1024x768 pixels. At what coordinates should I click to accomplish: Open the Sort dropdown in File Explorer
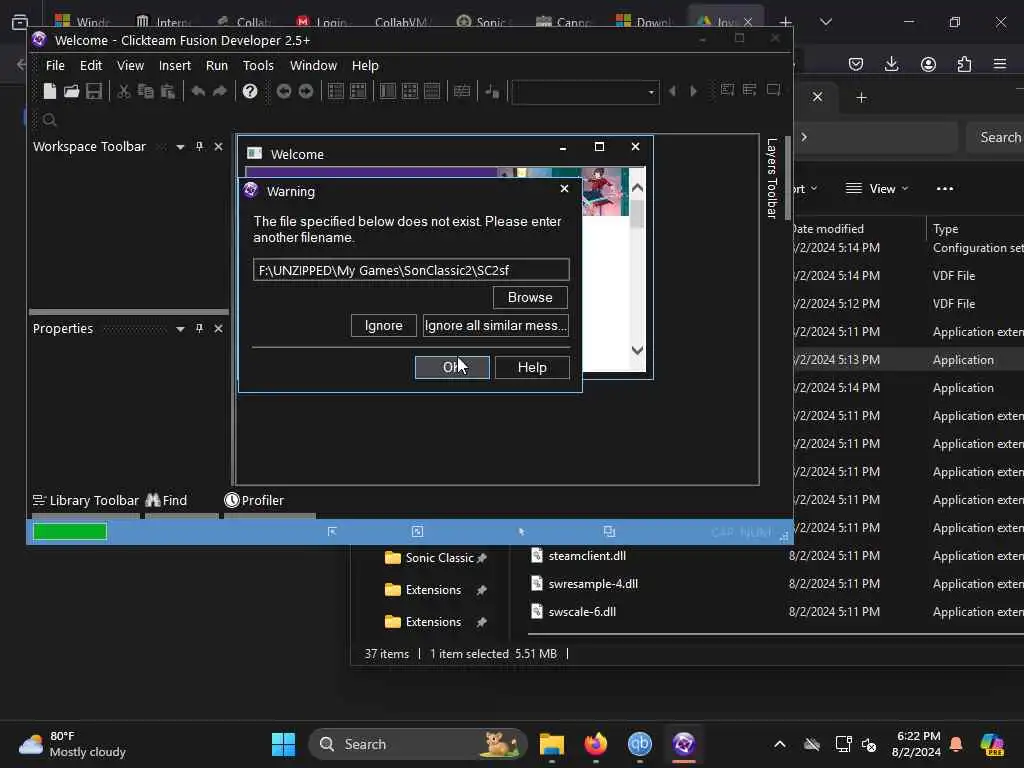tap(805, 189)
